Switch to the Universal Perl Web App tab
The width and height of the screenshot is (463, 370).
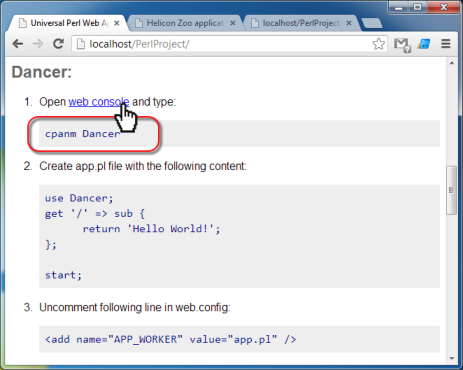pos(68,23)
